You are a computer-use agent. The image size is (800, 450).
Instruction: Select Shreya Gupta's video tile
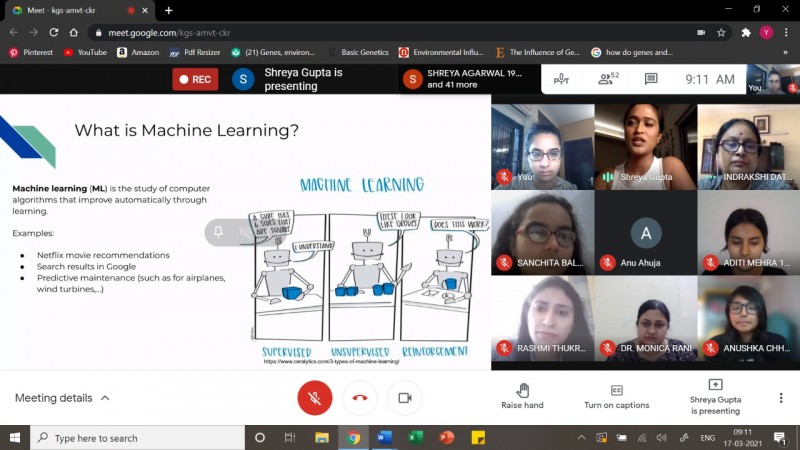(x=645, y=146)
